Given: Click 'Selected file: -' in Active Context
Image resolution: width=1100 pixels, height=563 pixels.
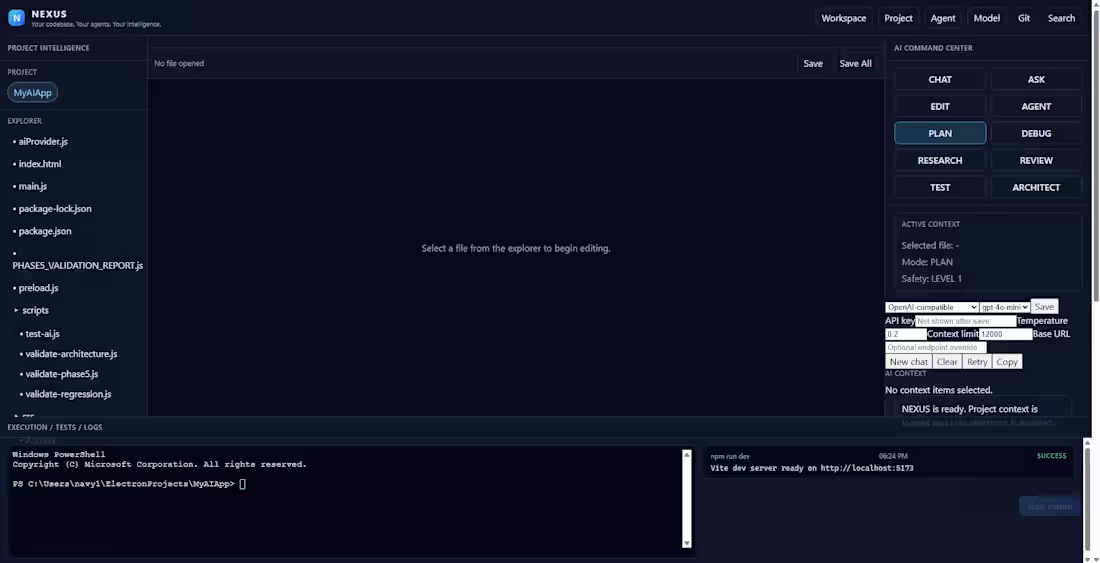Looking at the screenshot, I should pyautogui.click(x=930, y=245).
